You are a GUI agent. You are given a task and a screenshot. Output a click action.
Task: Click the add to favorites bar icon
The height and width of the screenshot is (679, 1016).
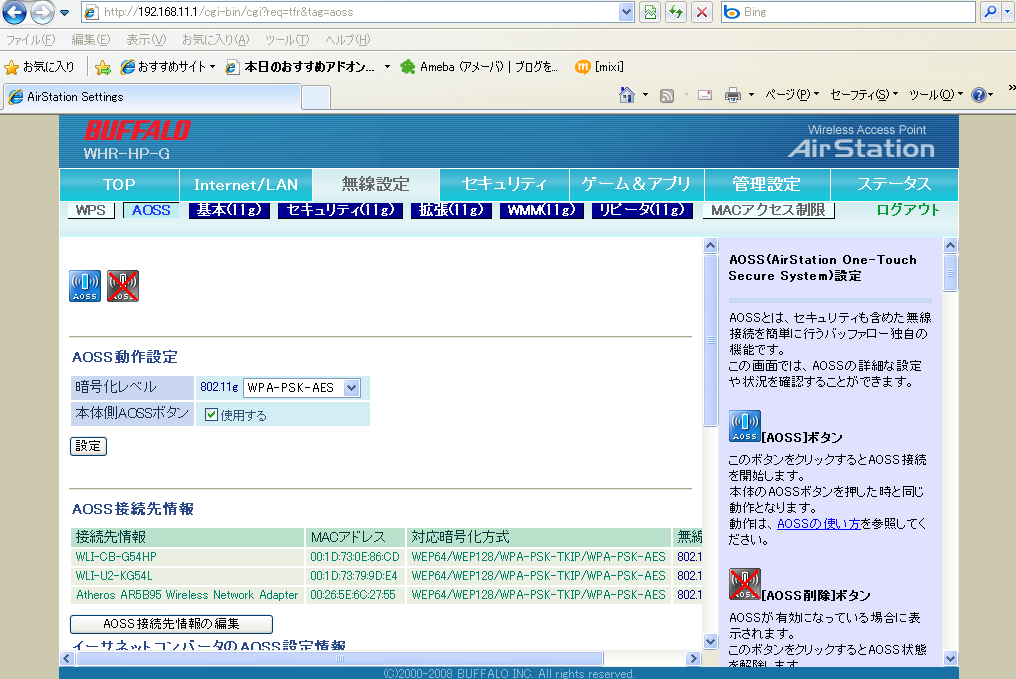pos(103,67)
